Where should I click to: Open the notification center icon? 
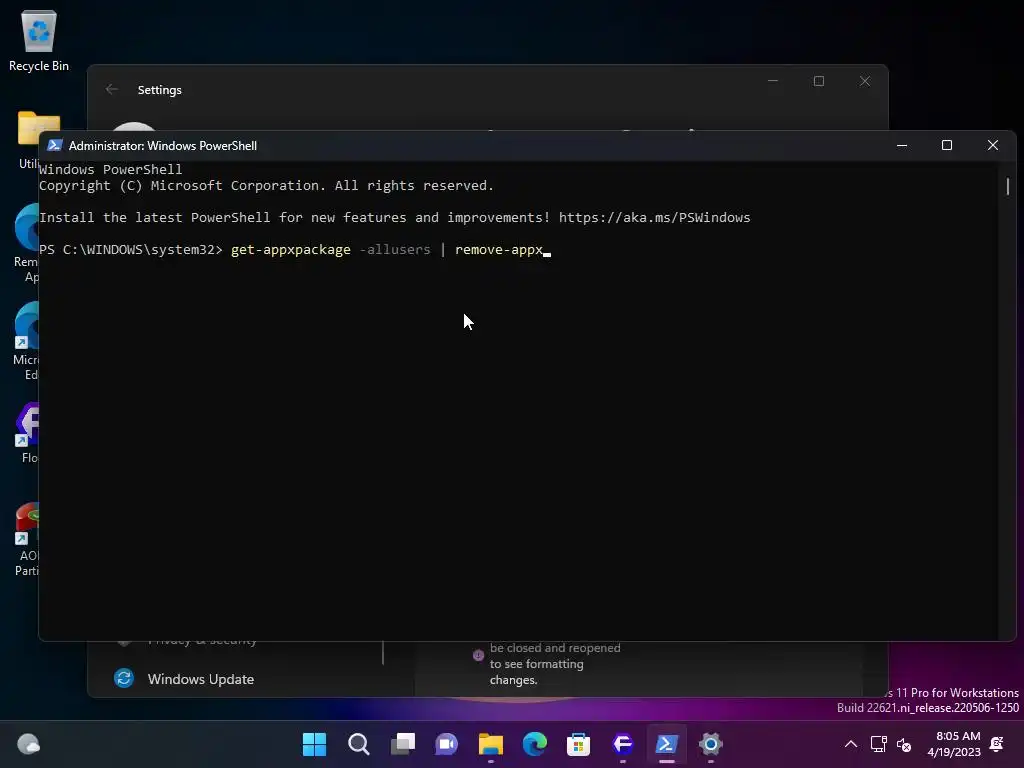997,744
